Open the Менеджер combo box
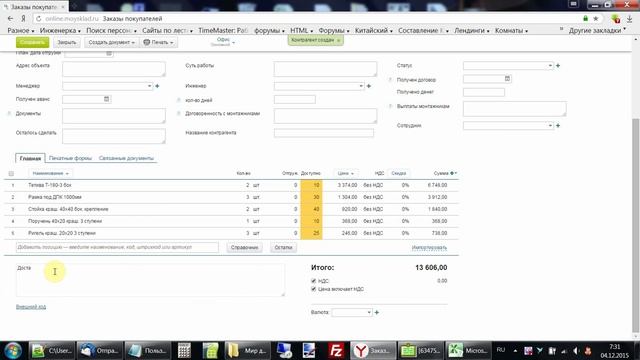The width and height of the screenshot is (640, 360). click(108, 86)
